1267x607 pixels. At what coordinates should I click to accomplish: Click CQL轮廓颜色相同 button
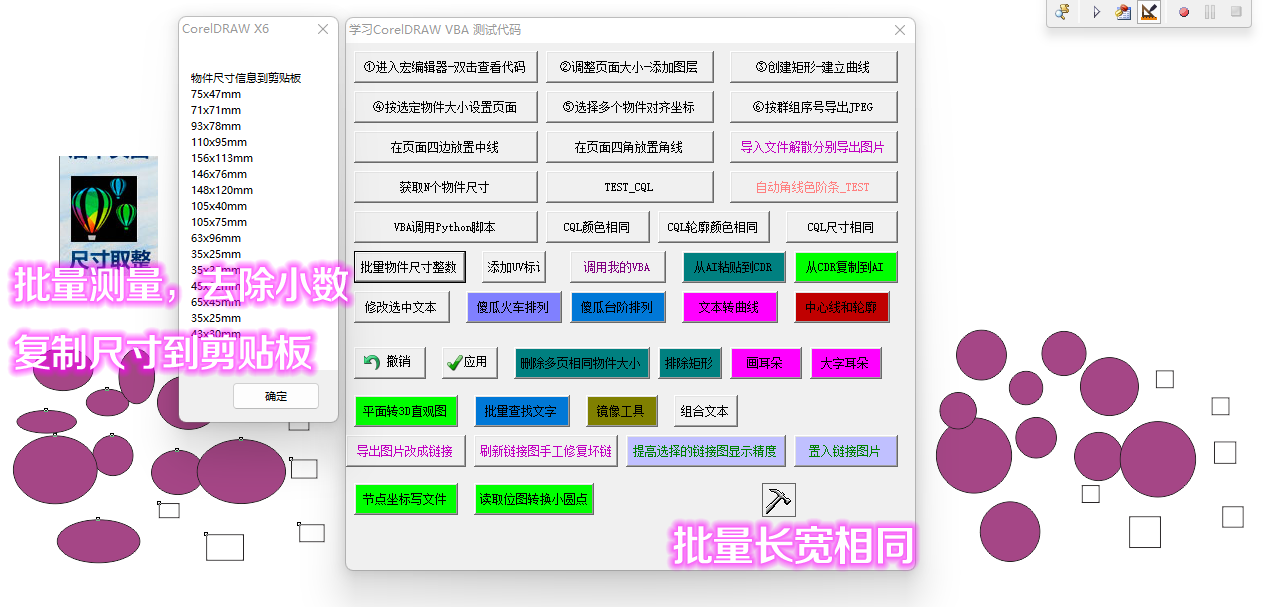click(x=714, y=227)
